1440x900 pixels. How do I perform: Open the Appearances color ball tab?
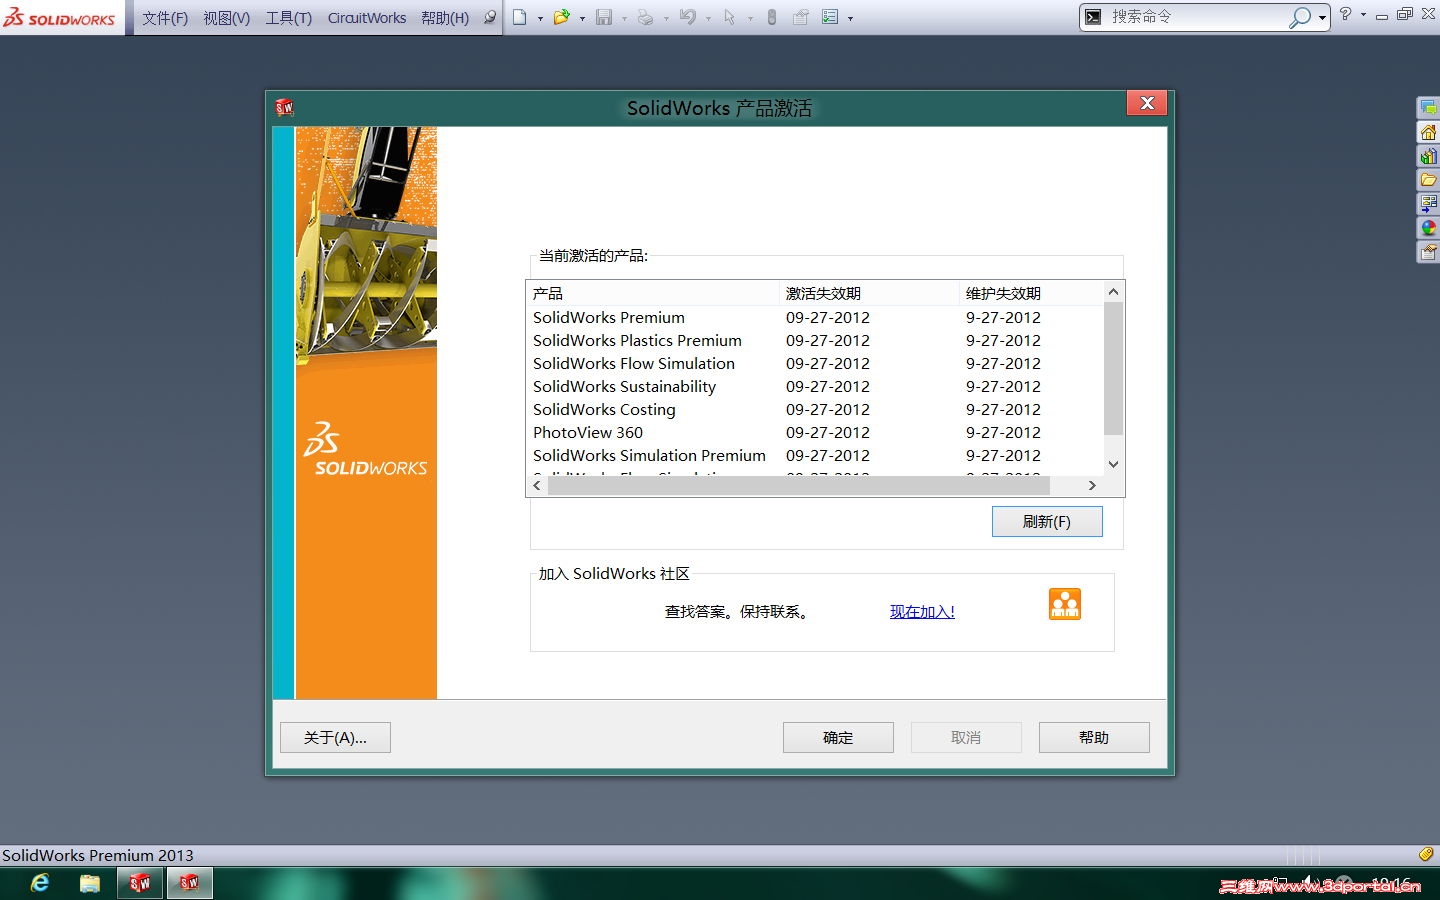(1428, 228)
